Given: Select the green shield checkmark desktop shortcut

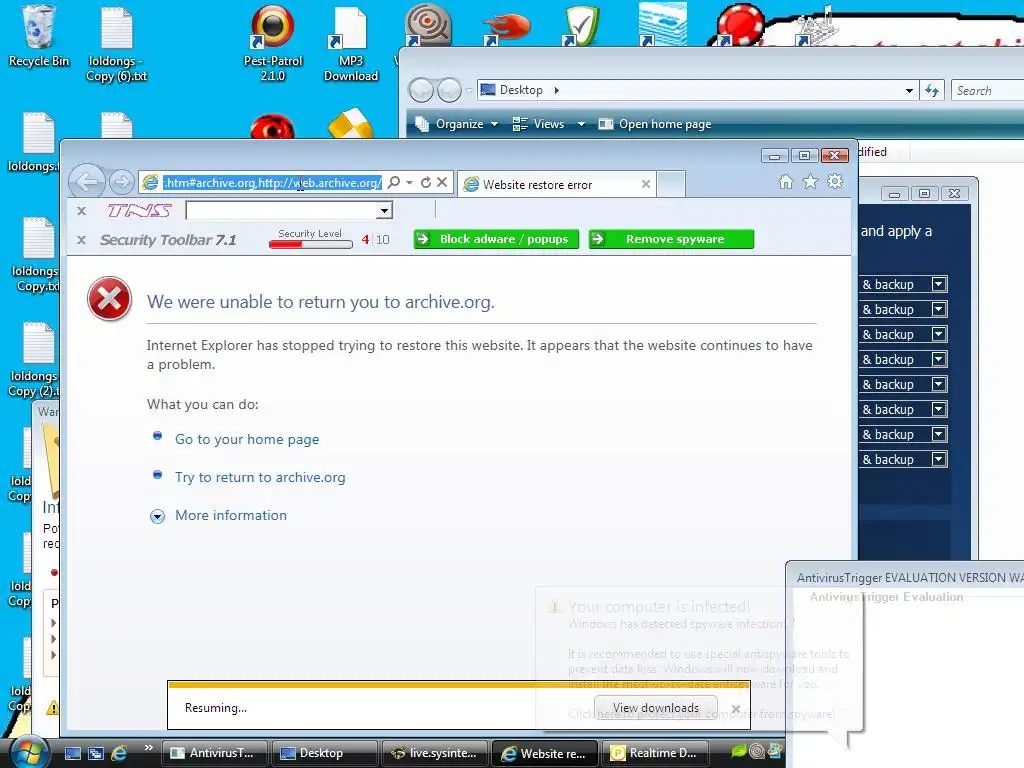Looking at the screenshot, I should click(x=581, y=26).
